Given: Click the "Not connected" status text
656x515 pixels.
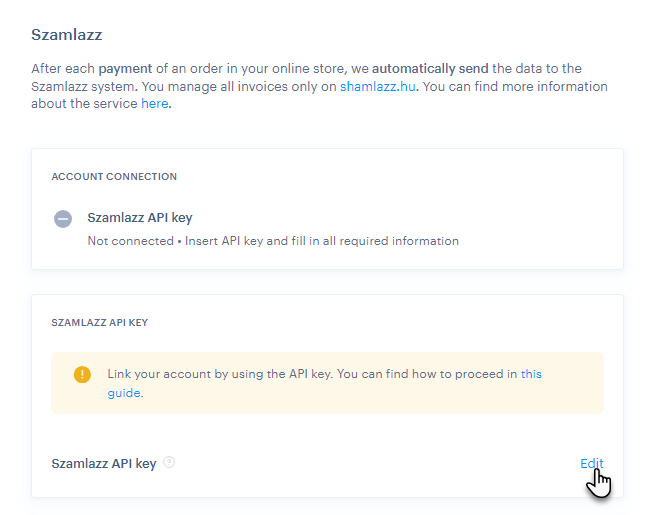Looking at the screenshot, I should pyautogui.click(x=131, y=241).
